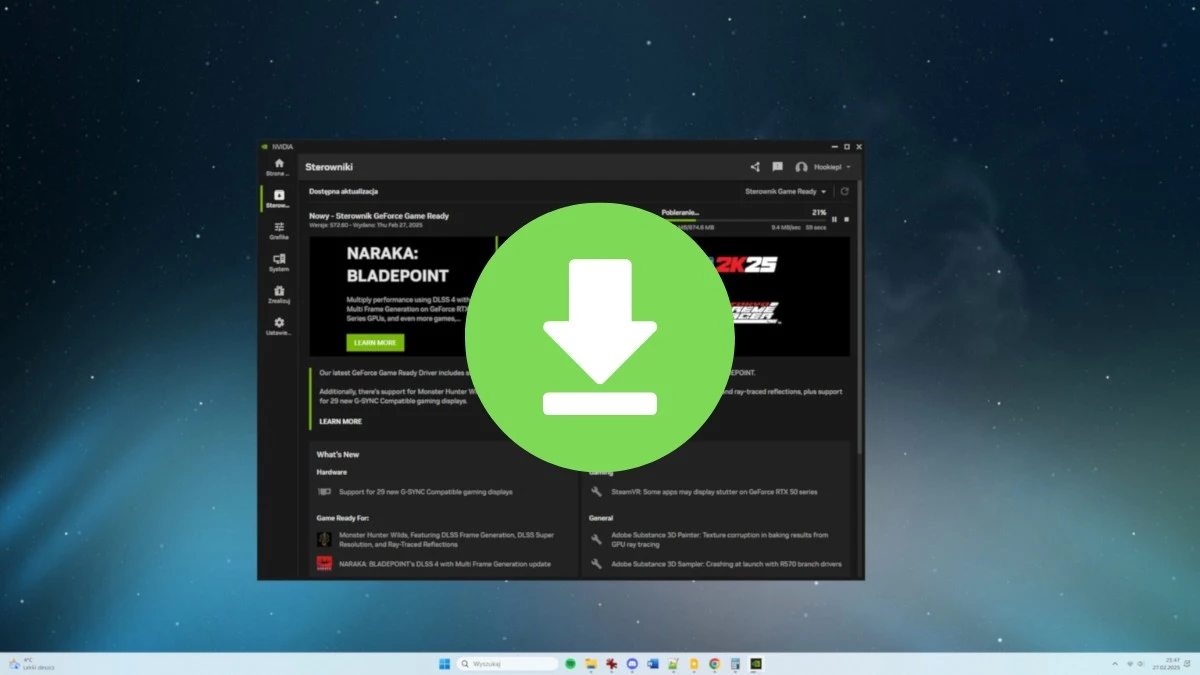Open the Ustawienia settings section
The image size is (1200, 675).
click(x=279, y=325)
